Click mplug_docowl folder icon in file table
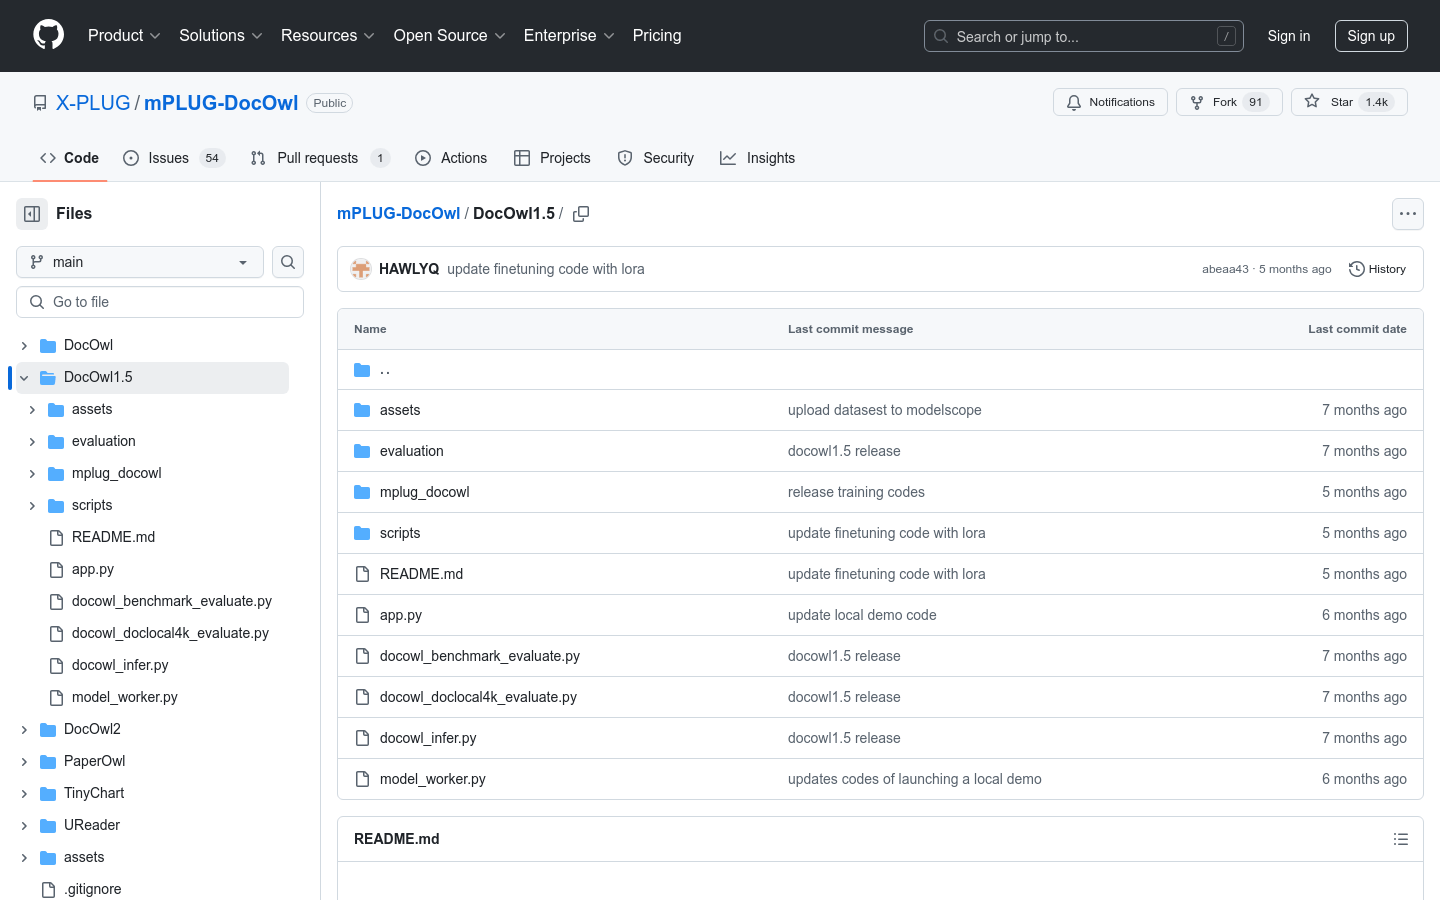Viewport: 1440px width, 900px height. coord(362,492)
